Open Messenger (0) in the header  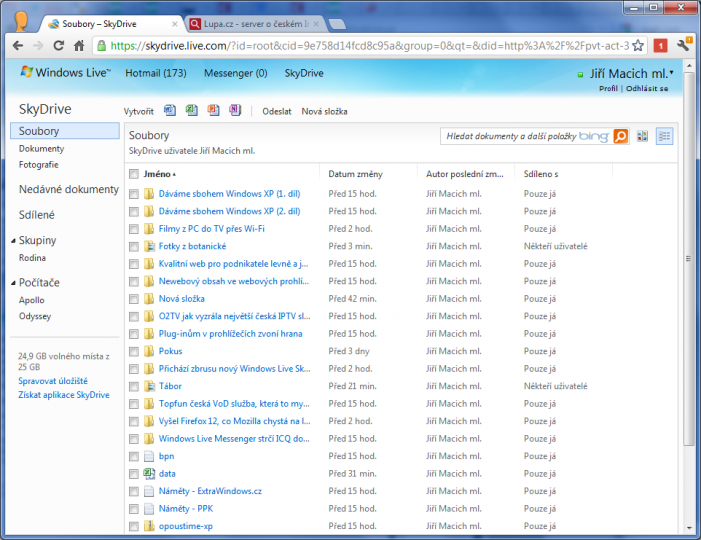pos(236,73)
